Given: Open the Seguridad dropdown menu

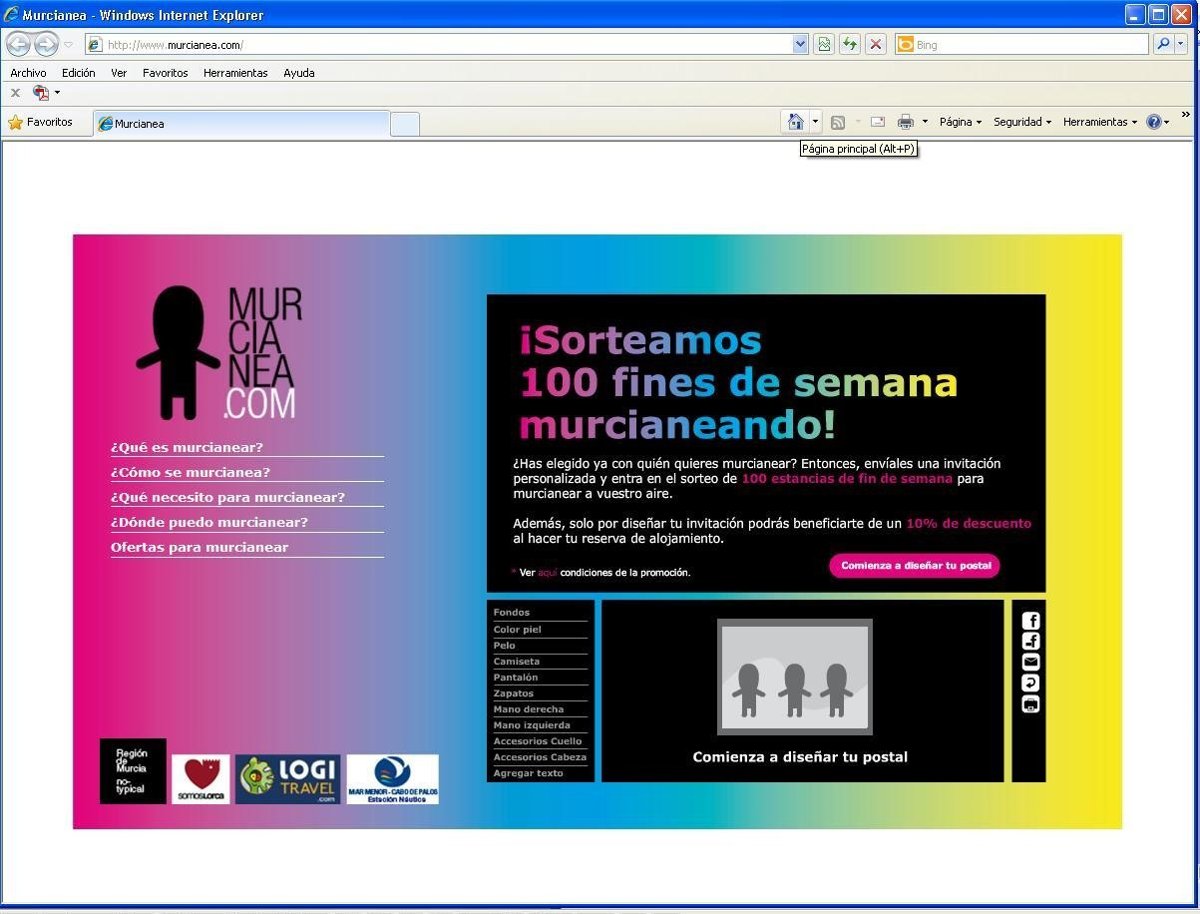Looking at the screenshot, I should (1022, 122).
